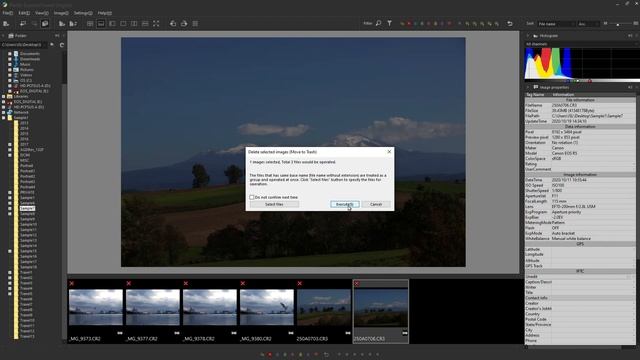Toggle red X mark on _MG_9380.CR2
Screen dimensions: 640x360
click(243, 283)
